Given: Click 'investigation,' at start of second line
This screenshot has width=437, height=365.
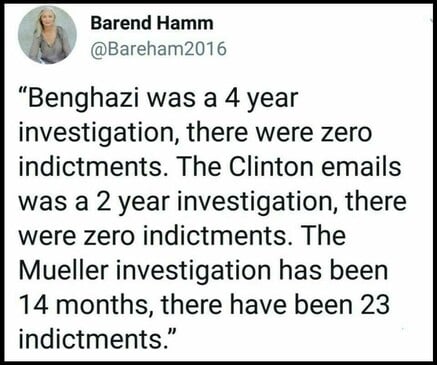Looking at the screenshot, I should coord(99,134).
